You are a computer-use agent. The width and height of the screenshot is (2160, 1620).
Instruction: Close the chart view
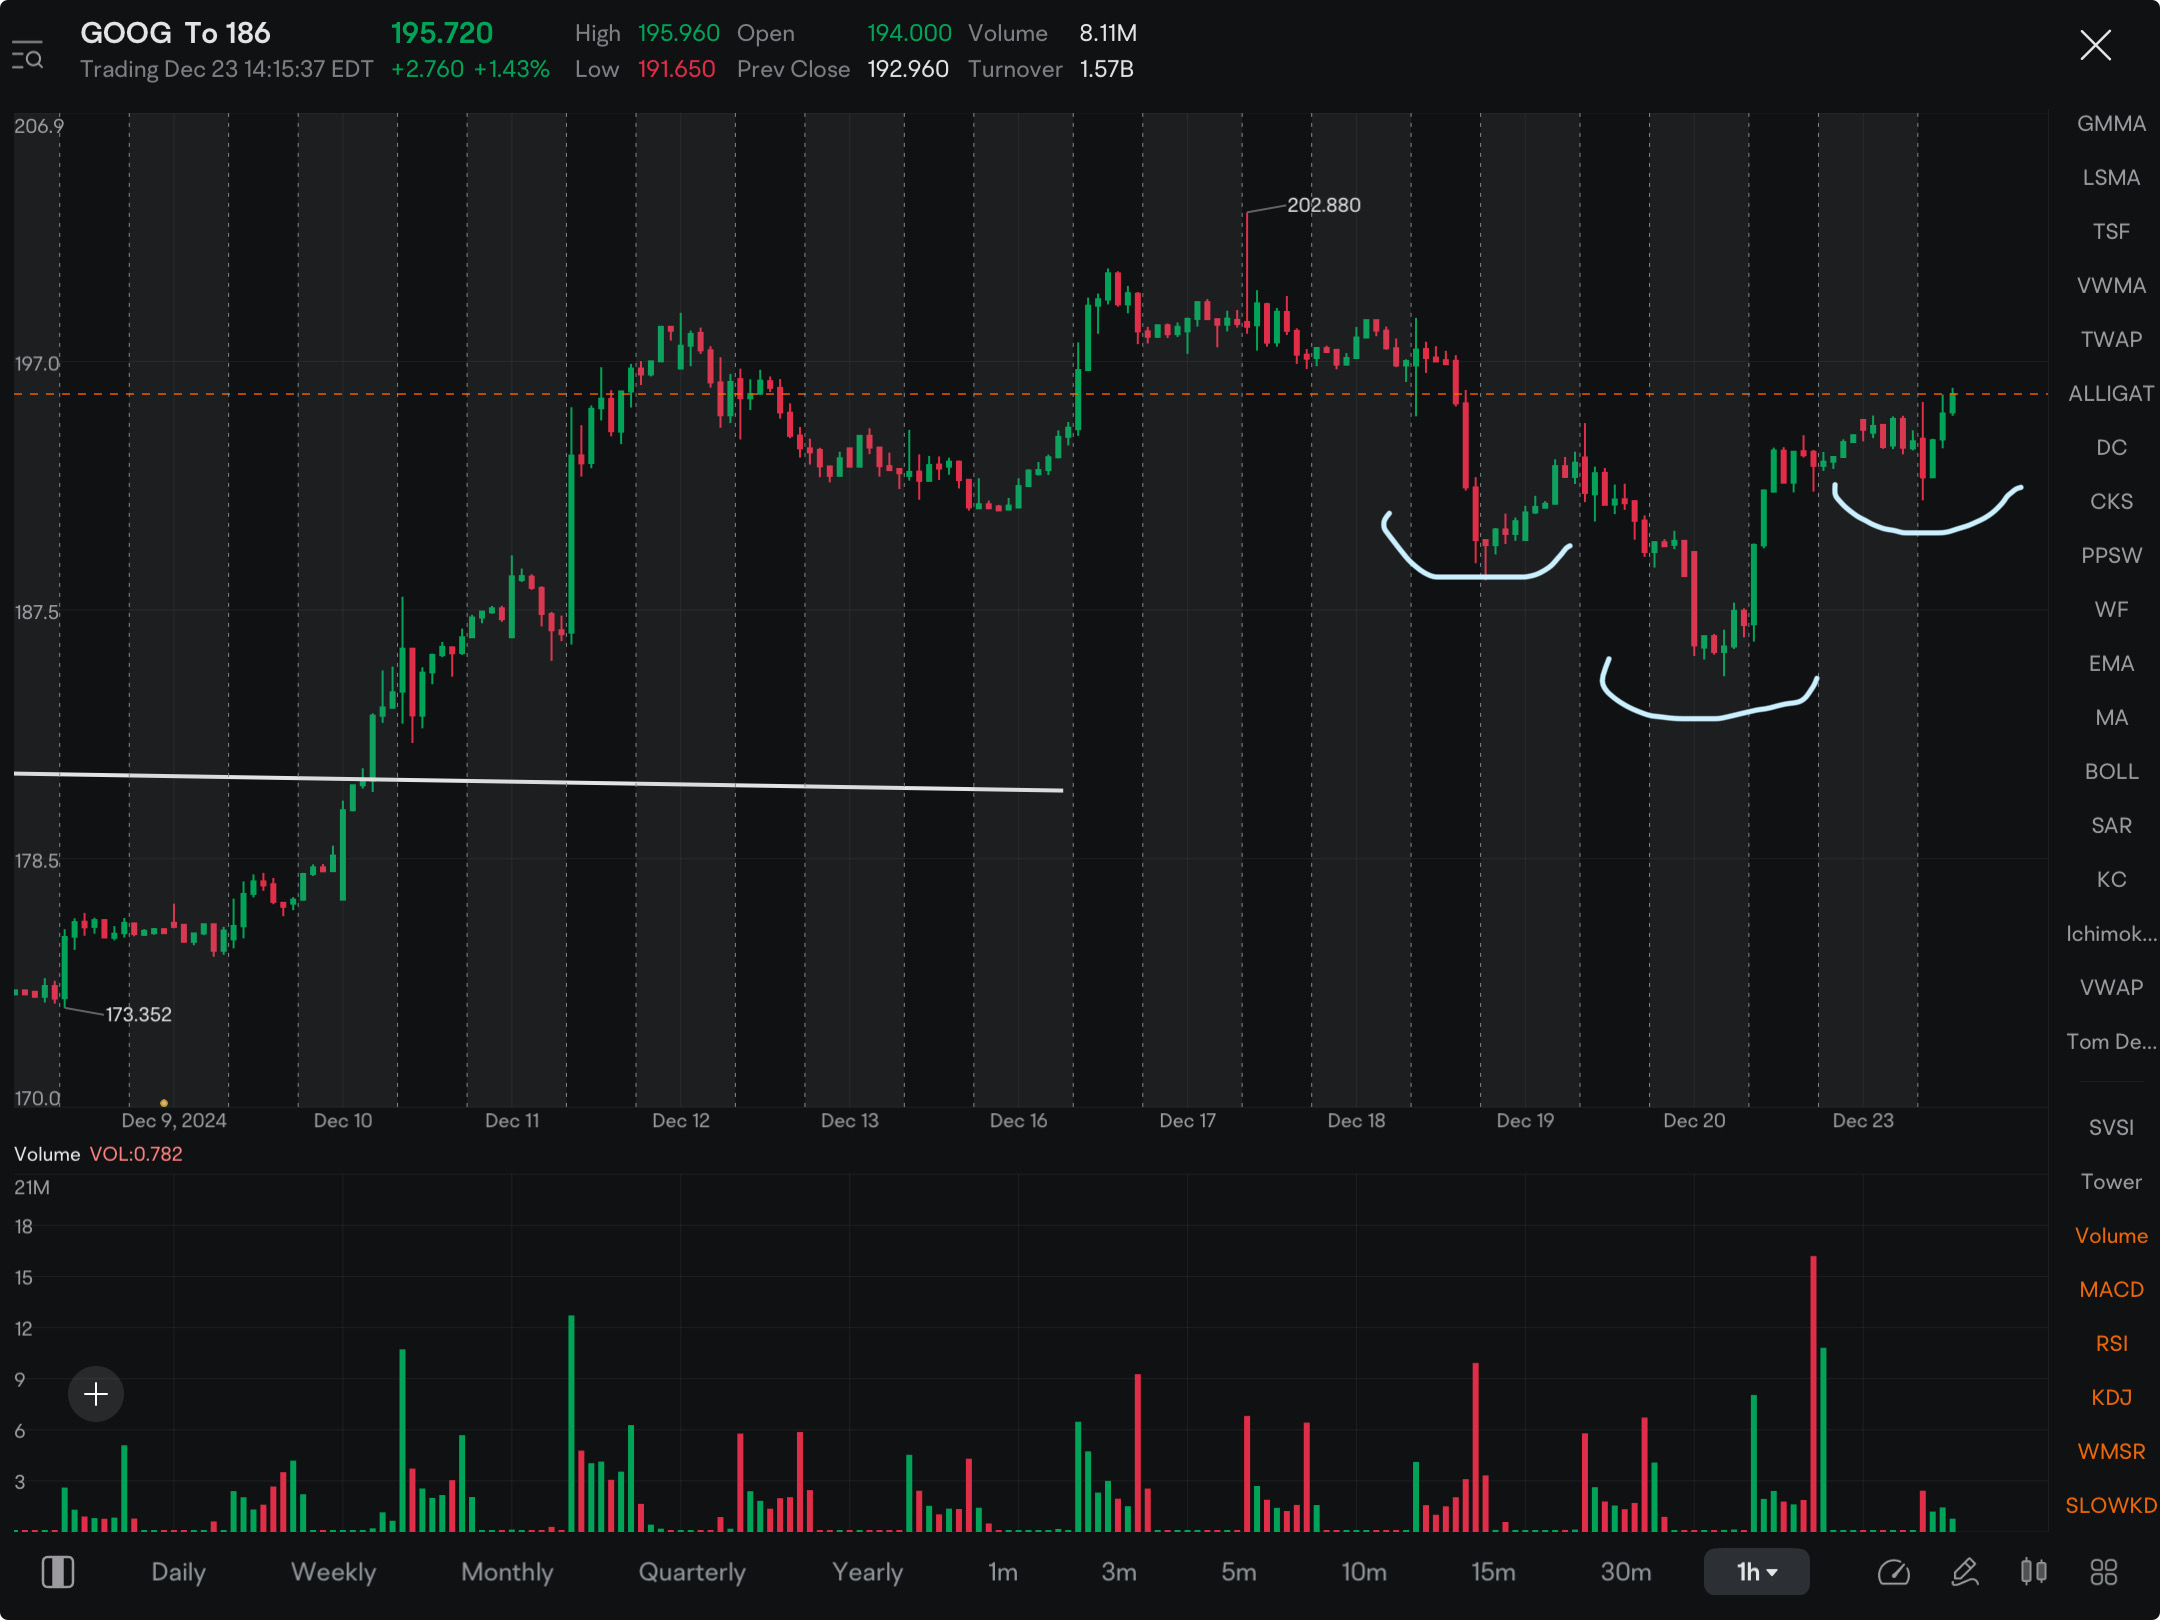pos(2095,45)
